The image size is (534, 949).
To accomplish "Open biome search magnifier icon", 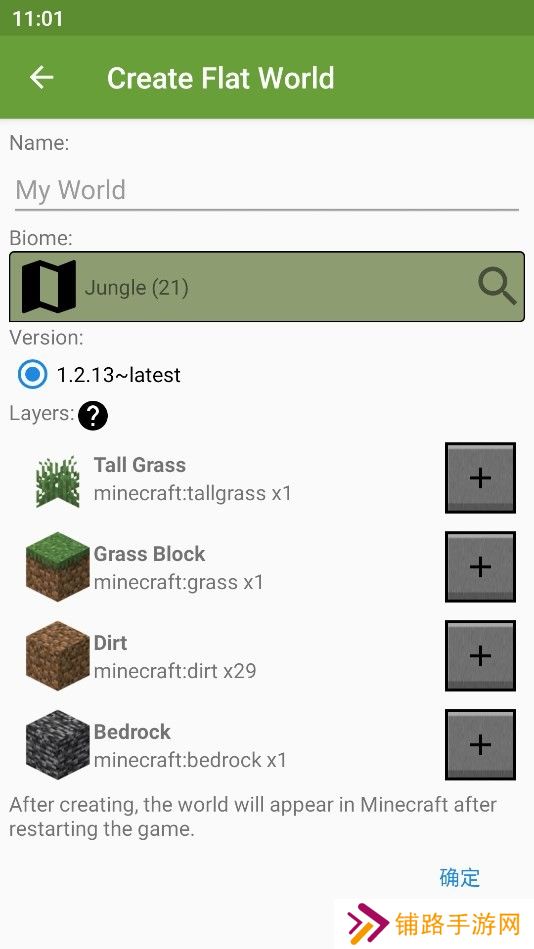I will coord(497,287).
